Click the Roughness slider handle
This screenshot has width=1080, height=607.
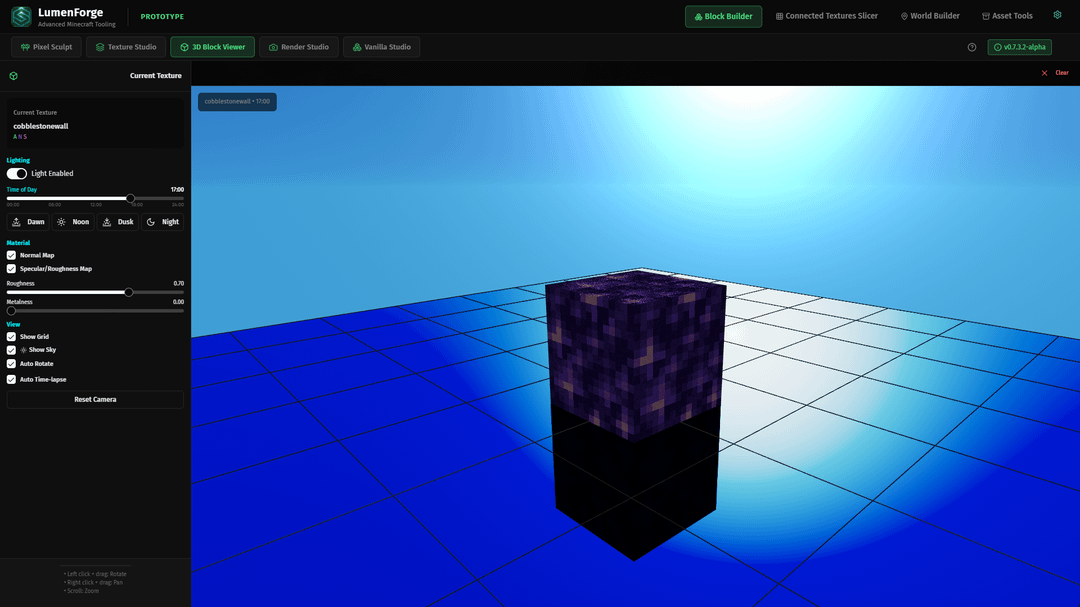pyautogui.click(x=129, y=292)
